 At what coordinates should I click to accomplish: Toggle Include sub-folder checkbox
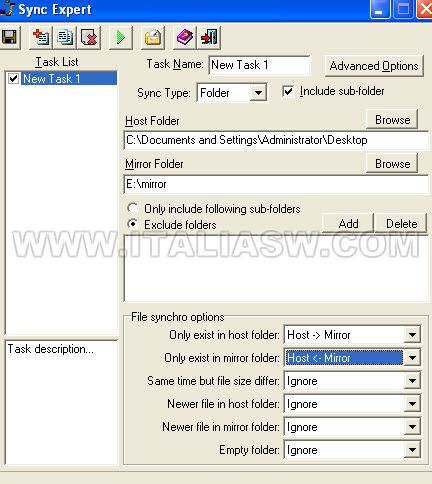click(x=288, y=91)
